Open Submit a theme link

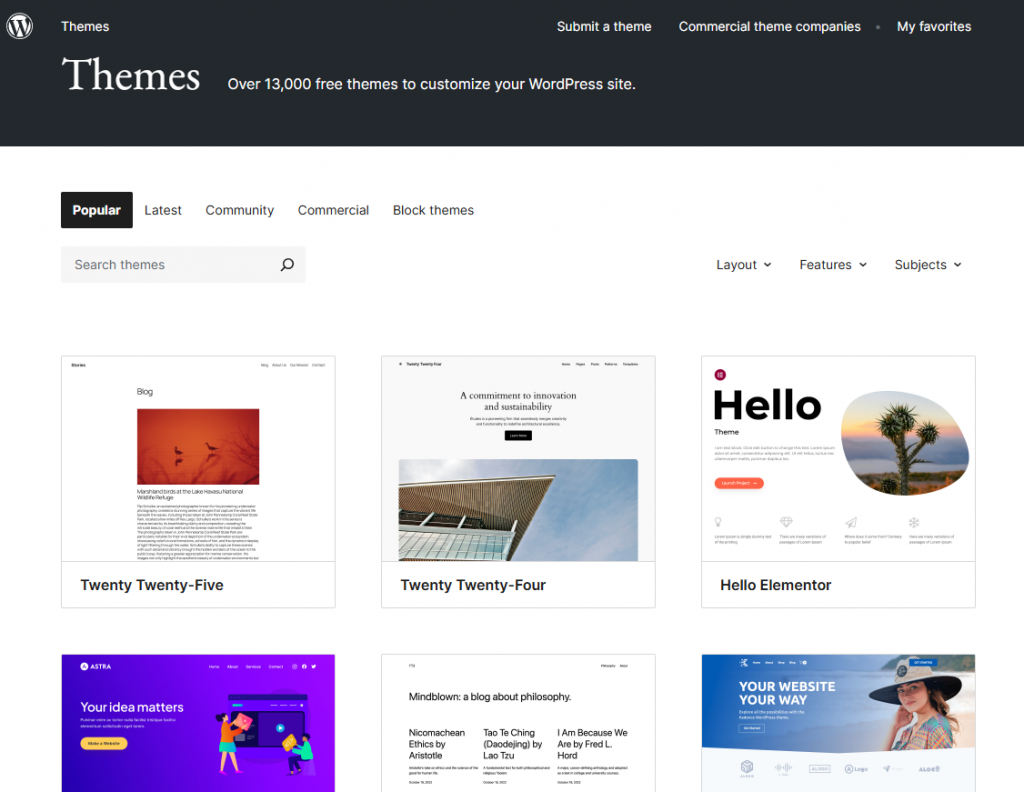pos(604,27)
